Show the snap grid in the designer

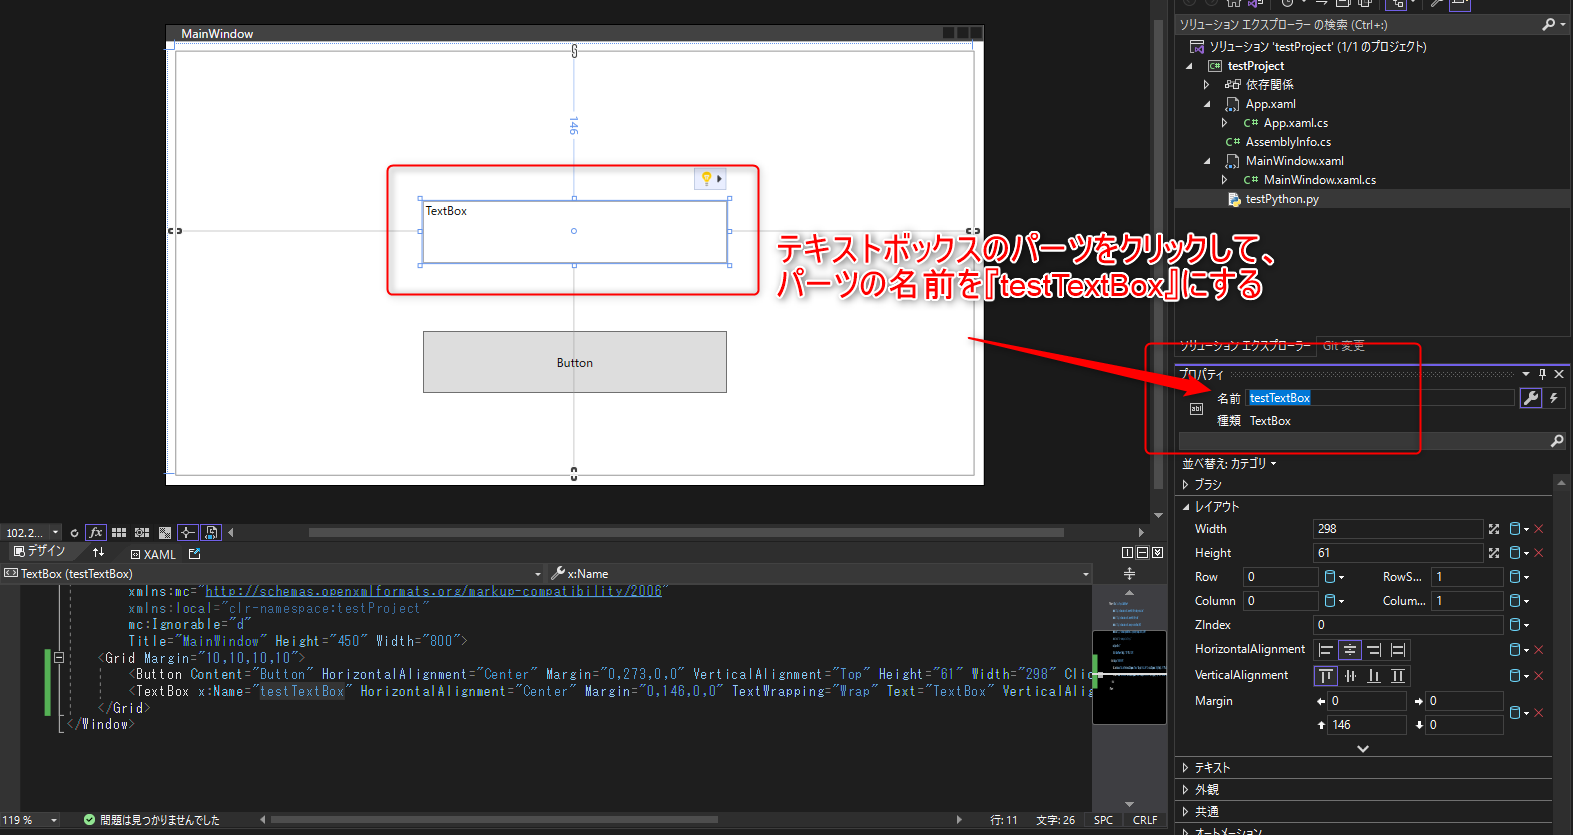pos(119,533)
